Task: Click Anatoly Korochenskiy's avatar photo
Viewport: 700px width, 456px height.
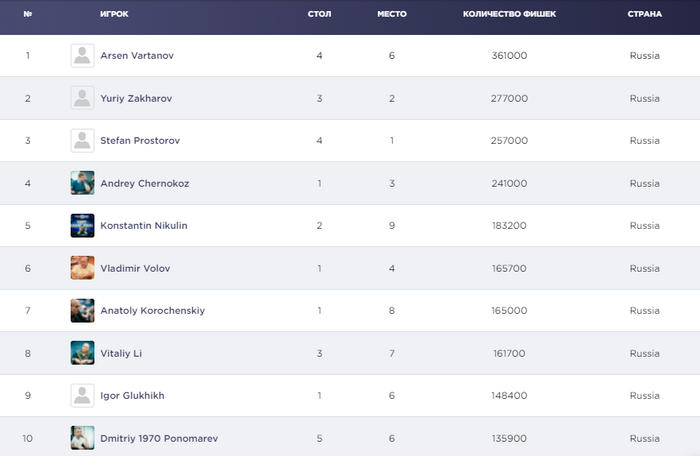Action: pos(82,311)
